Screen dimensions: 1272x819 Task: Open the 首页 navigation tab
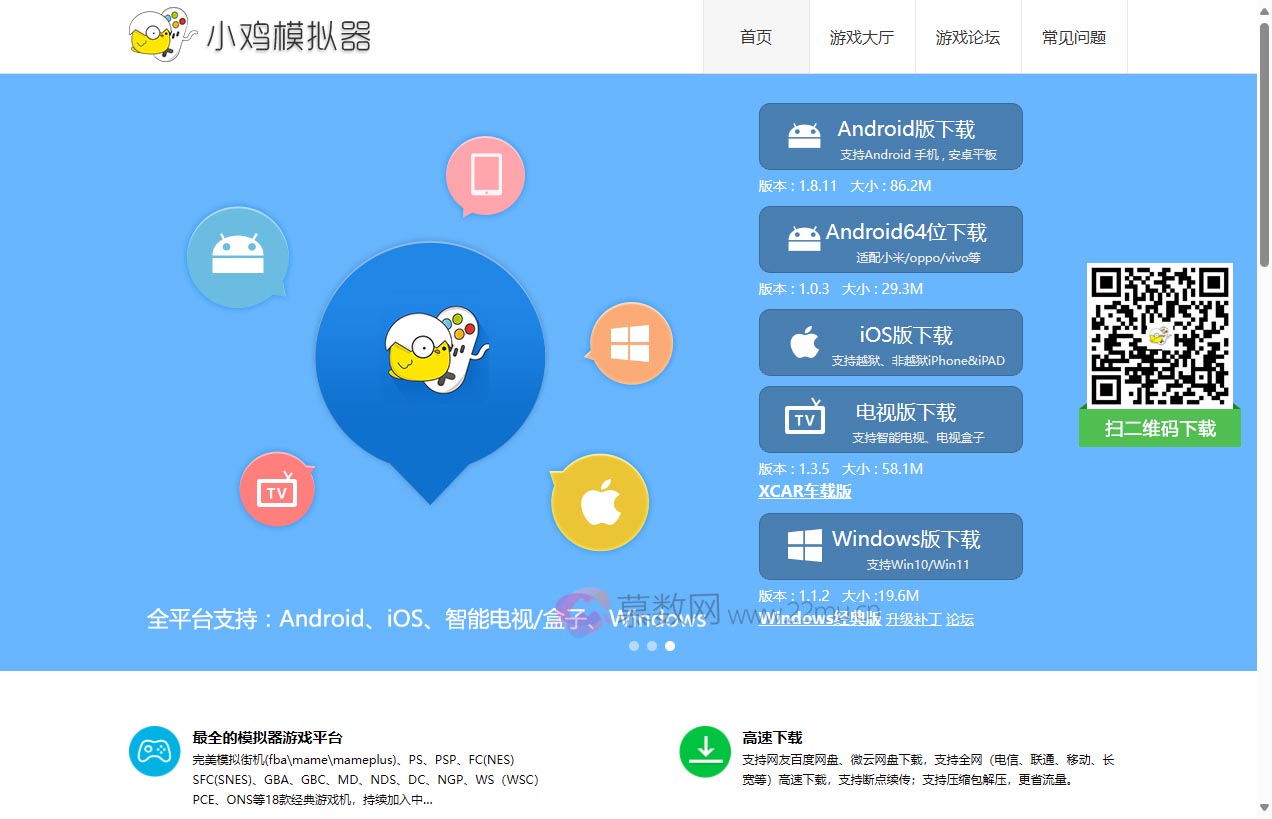click(x=756, y=37)
